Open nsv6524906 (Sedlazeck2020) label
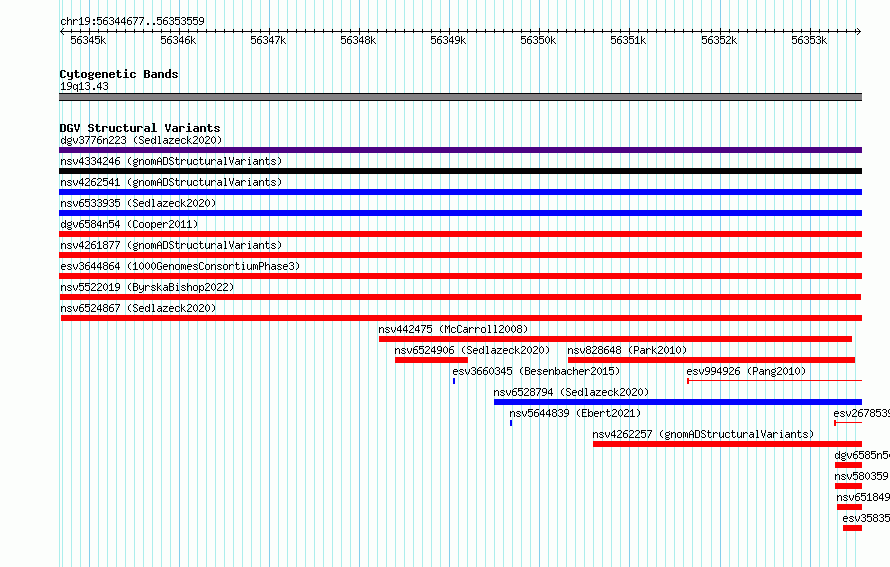 click(x=472, y=350)
